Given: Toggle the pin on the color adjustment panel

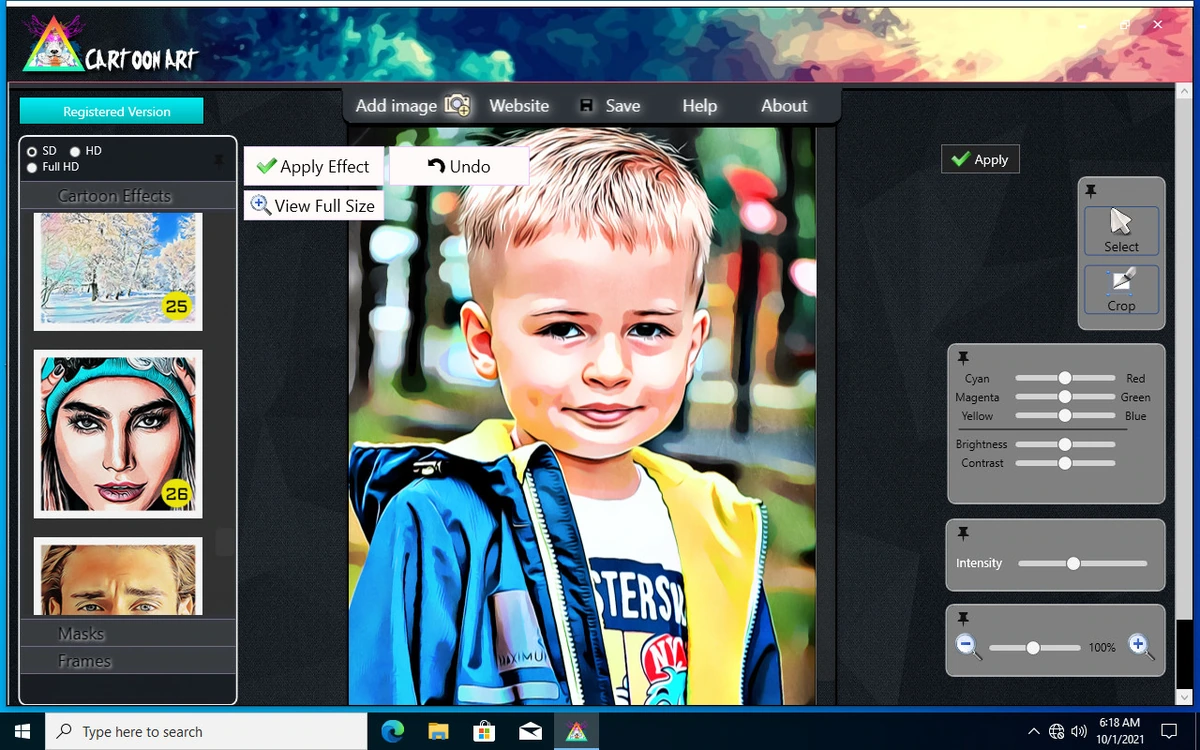Looking at the screenshot, I should coord(963,357).
